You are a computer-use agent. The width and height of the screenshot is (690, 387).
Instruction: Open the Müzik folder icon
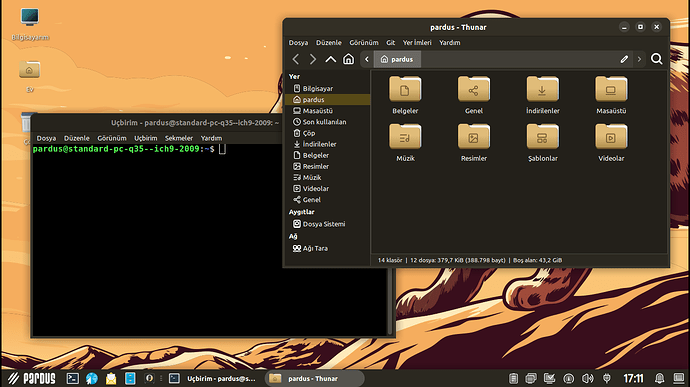[x=405, y=142]
